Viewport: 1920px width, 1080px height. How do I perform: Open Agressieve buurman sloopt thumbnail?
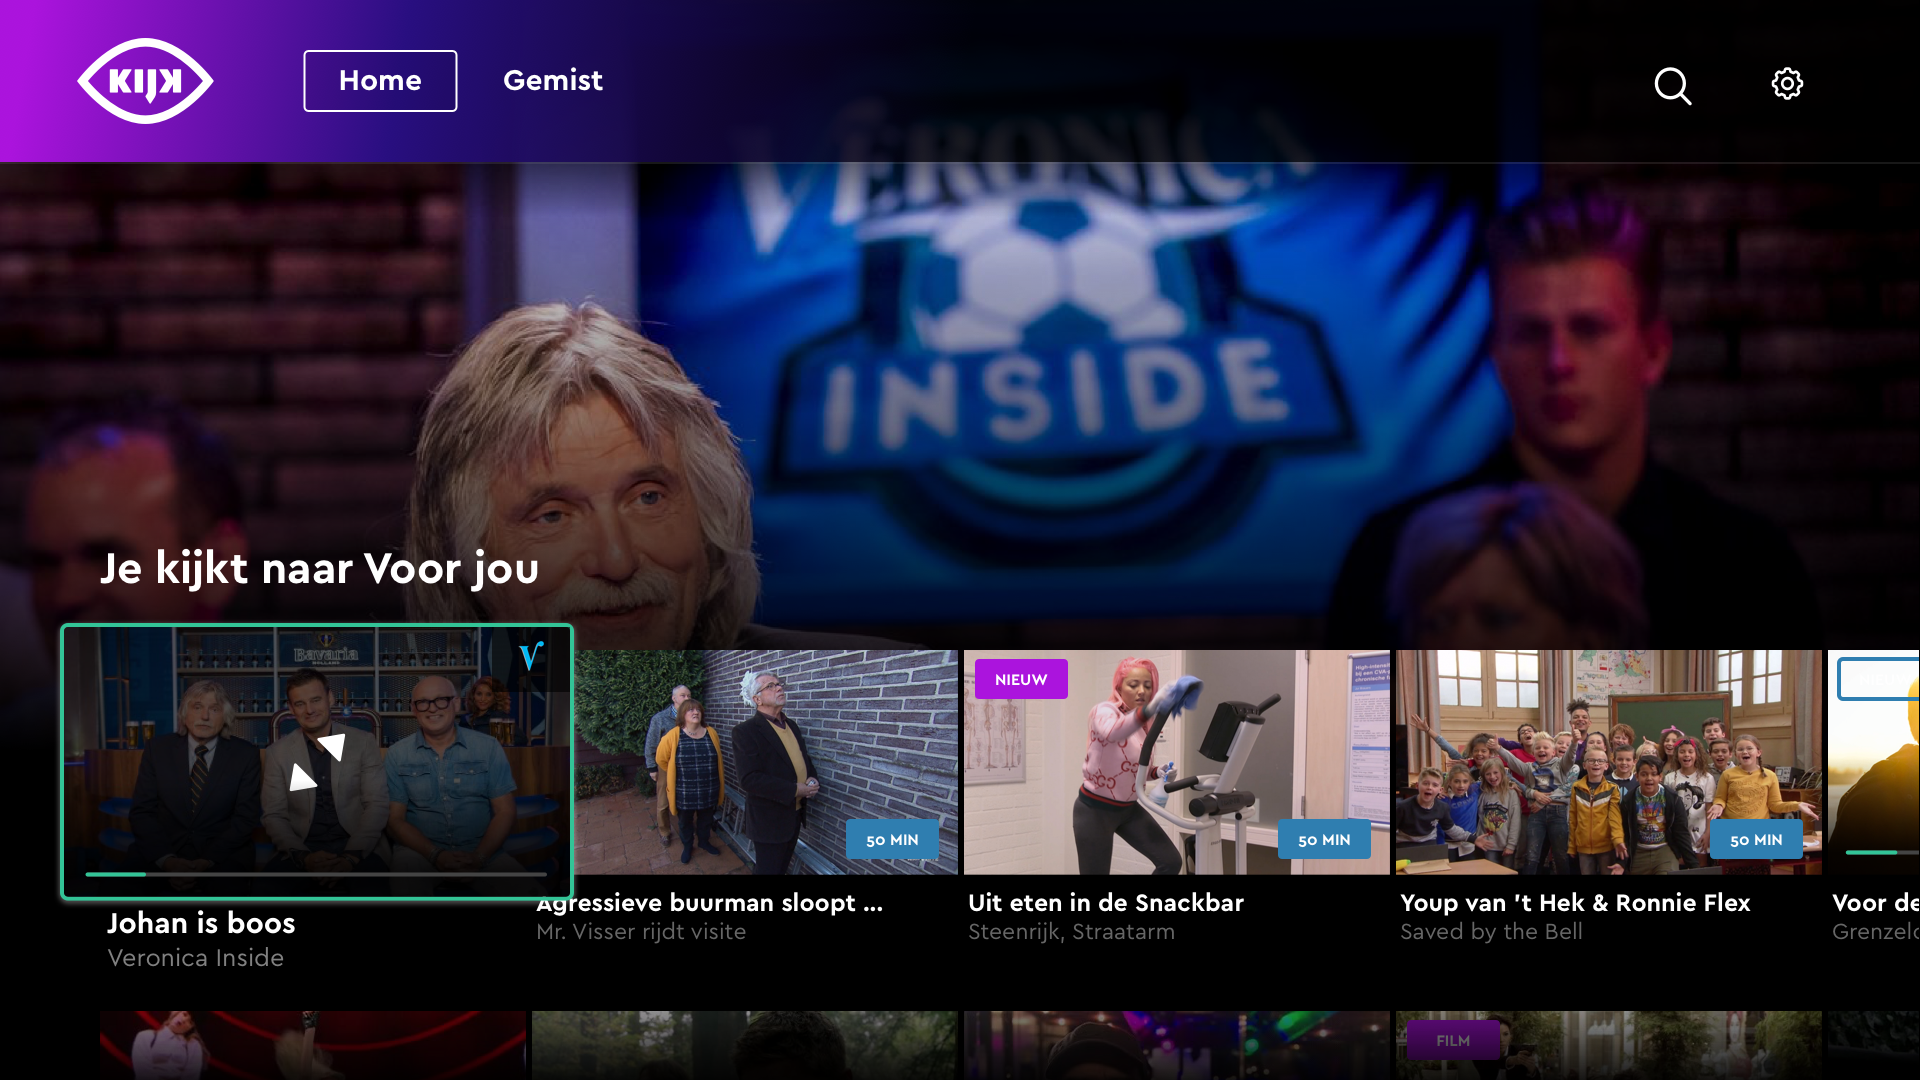pyautogui.click(x=765, y=762)
